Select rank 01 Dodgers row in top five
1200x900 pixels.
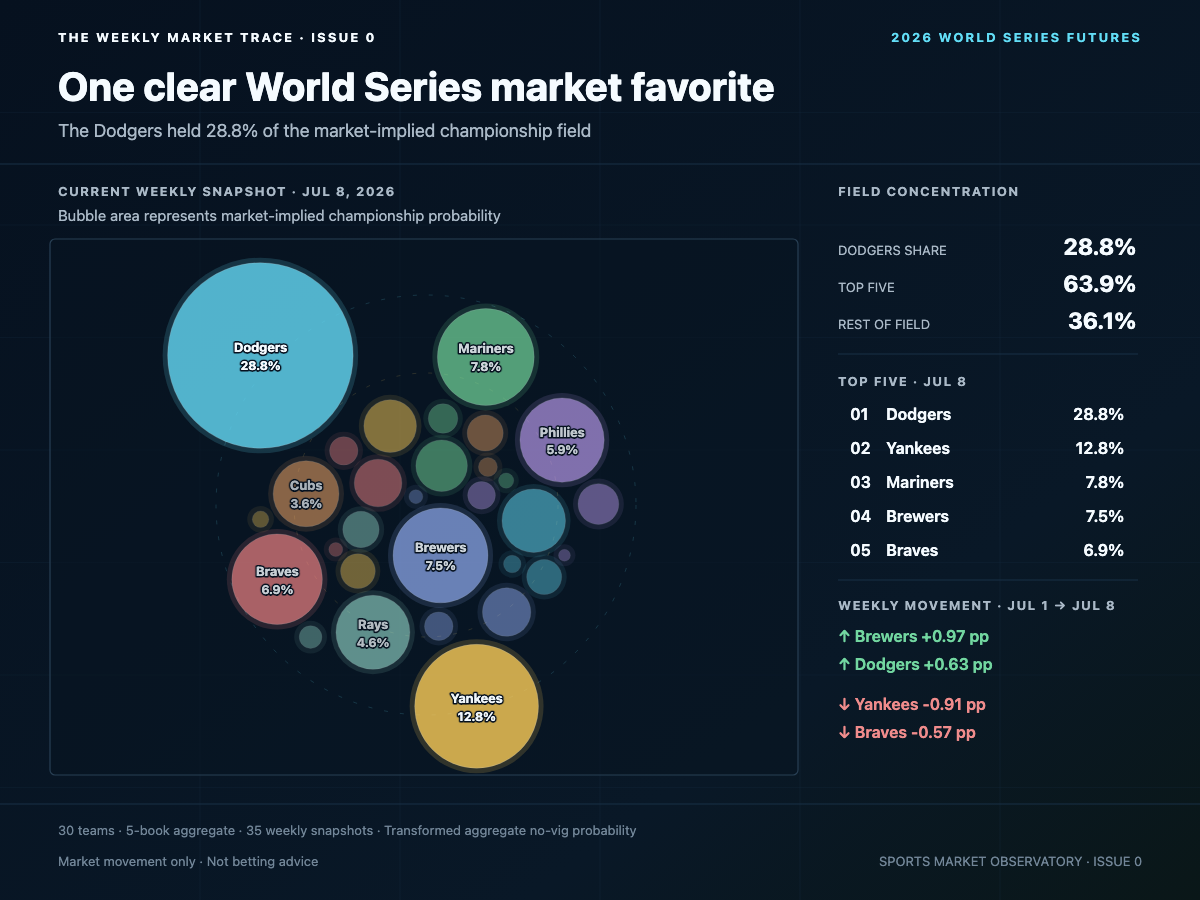(988, 414)
